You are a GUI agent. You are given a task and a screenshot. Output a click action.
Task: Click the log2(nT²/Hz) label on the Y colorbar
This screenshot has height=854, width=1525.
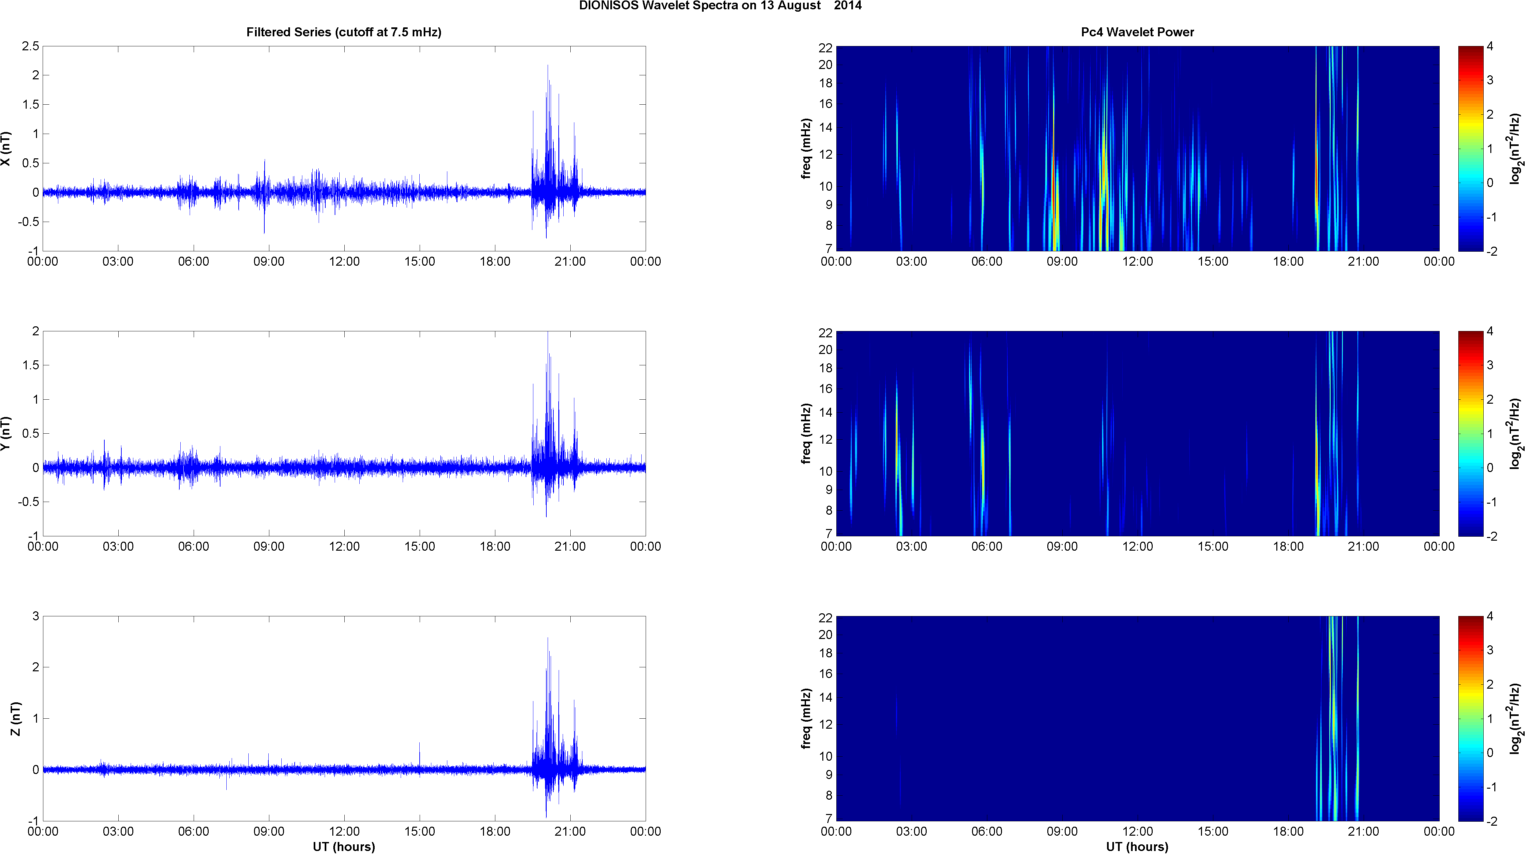(x=1516, y=433)
